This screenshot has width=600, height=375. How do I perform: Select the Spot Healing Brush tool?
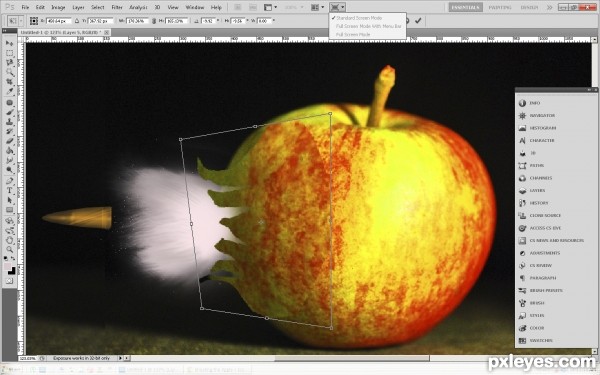(x=10, y=103)
